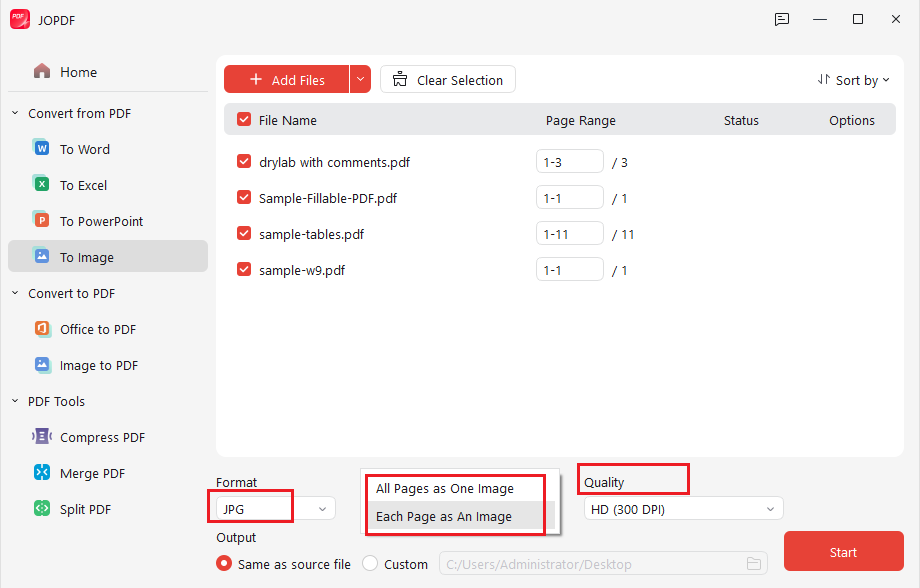Click the Office icon beside Office to PDF
The image size is (920, 588).
(42, 328)
